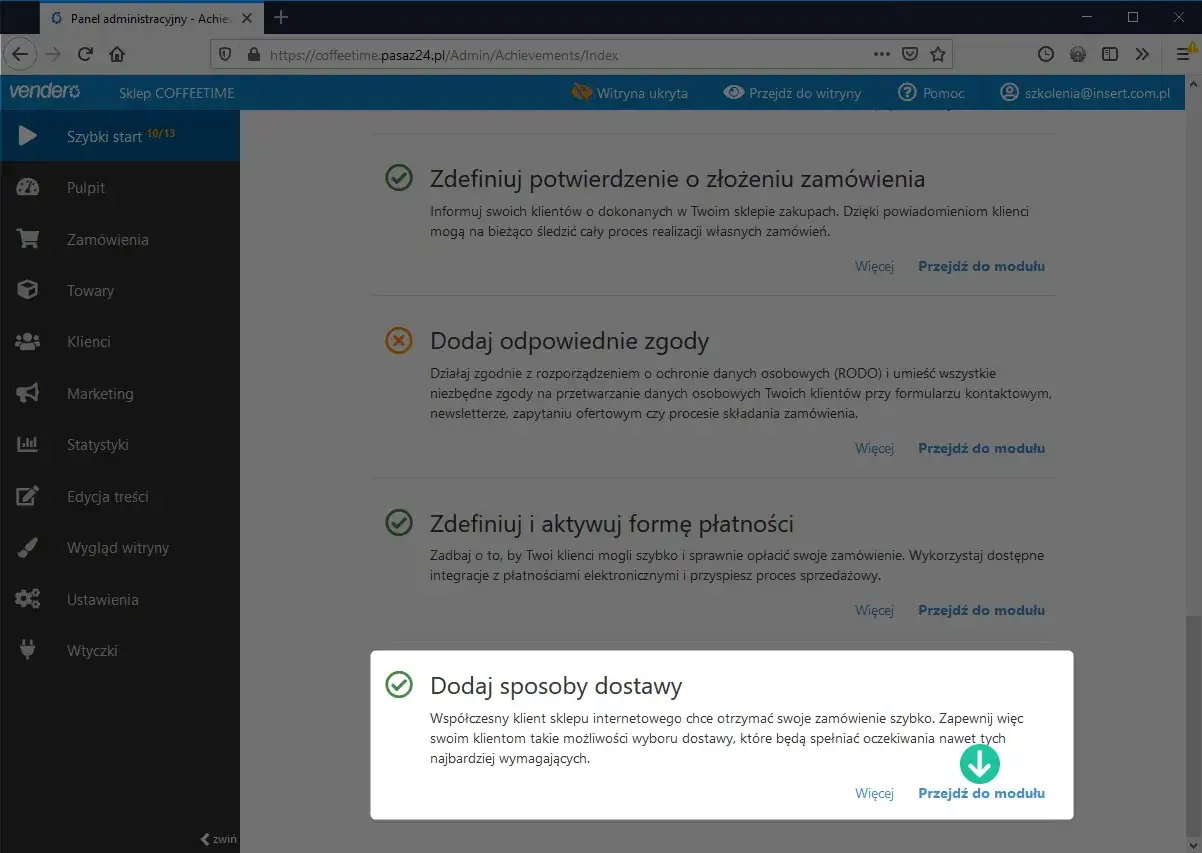
Task: Click the Ustawienia gears icon
Action: [x=28, y=599]
